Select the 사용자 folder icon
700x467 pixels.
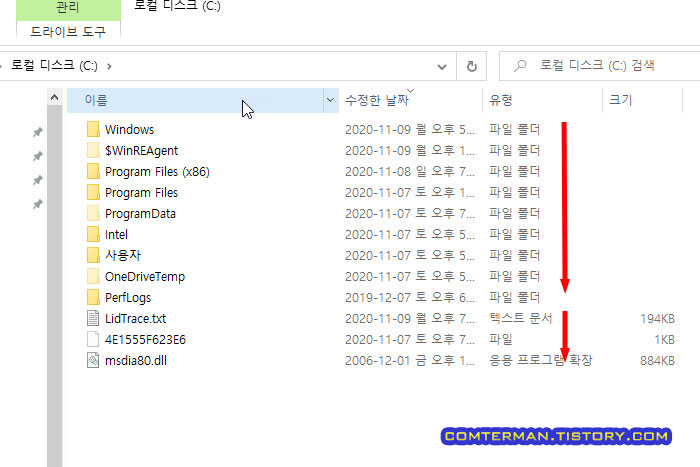click(93, 255)
